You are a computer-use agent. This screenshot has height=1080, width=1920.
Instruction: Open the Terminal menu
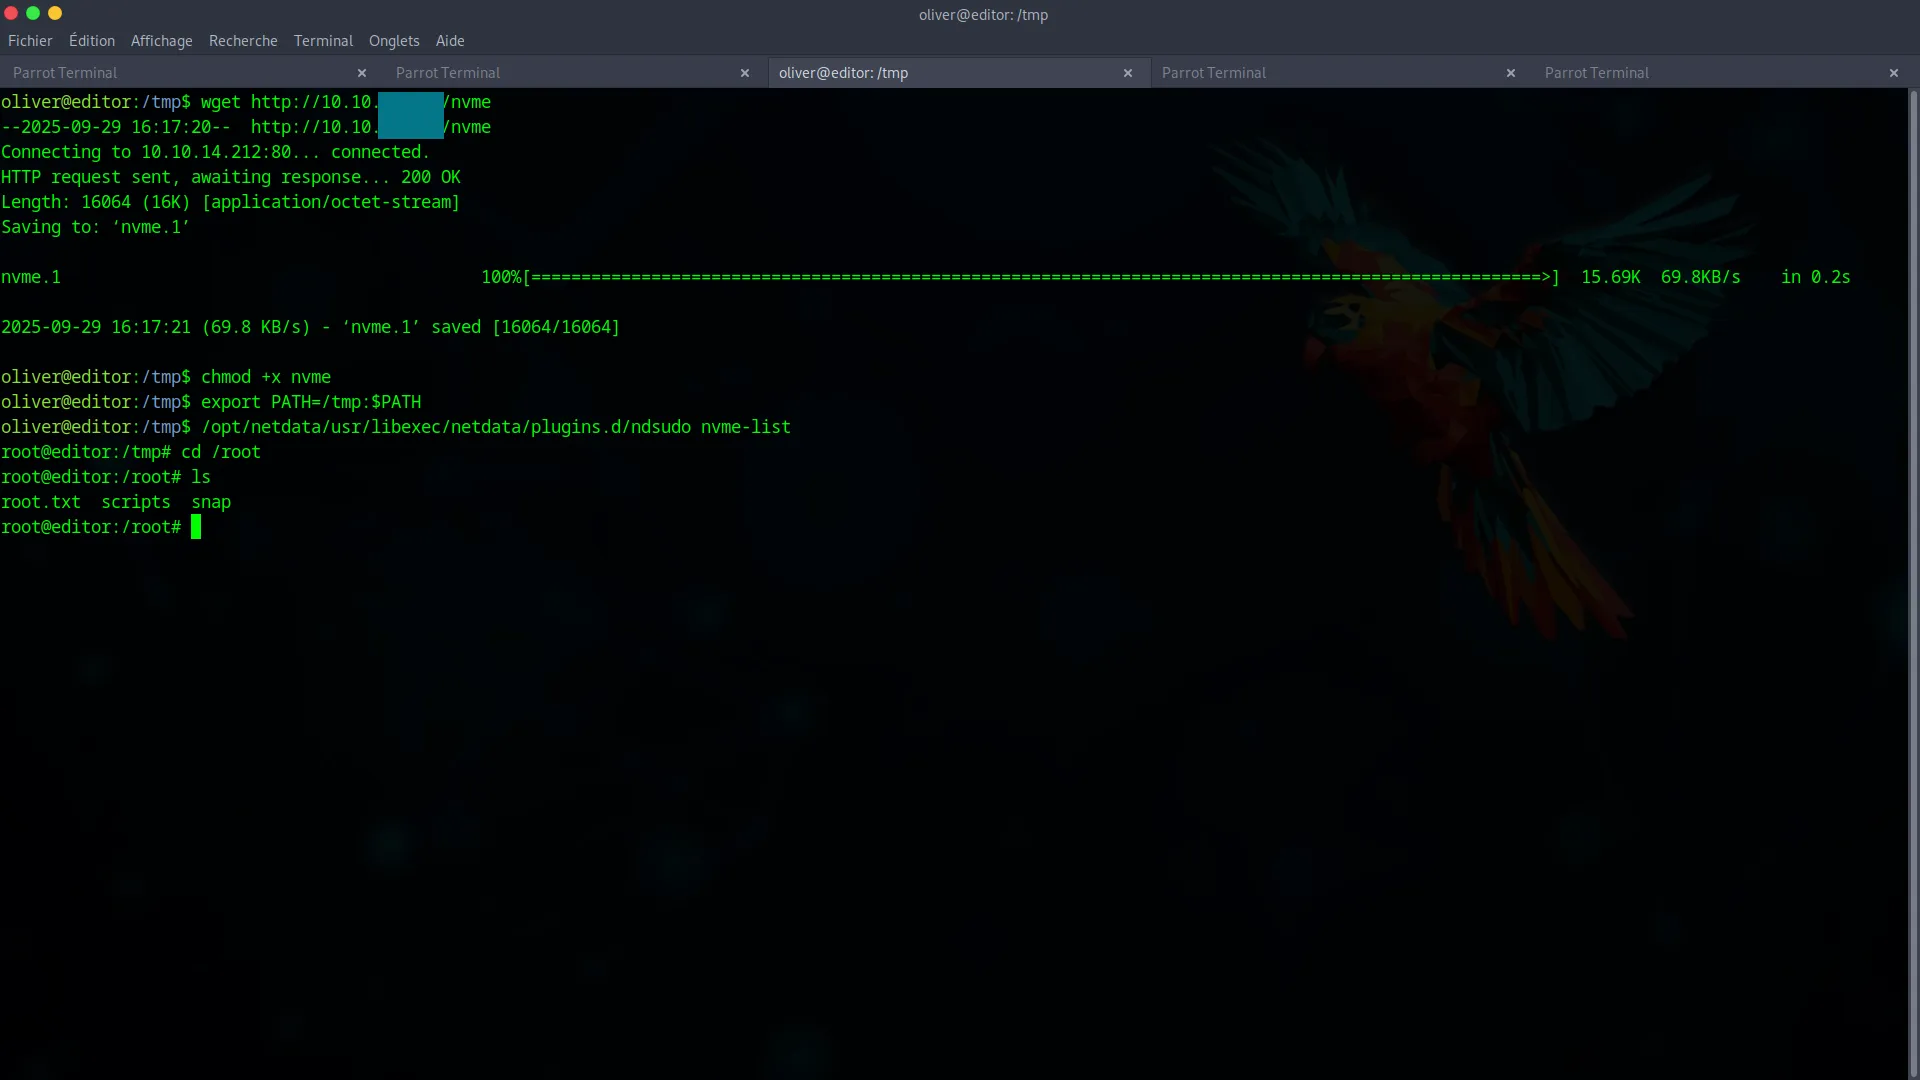tap(322, 41)
